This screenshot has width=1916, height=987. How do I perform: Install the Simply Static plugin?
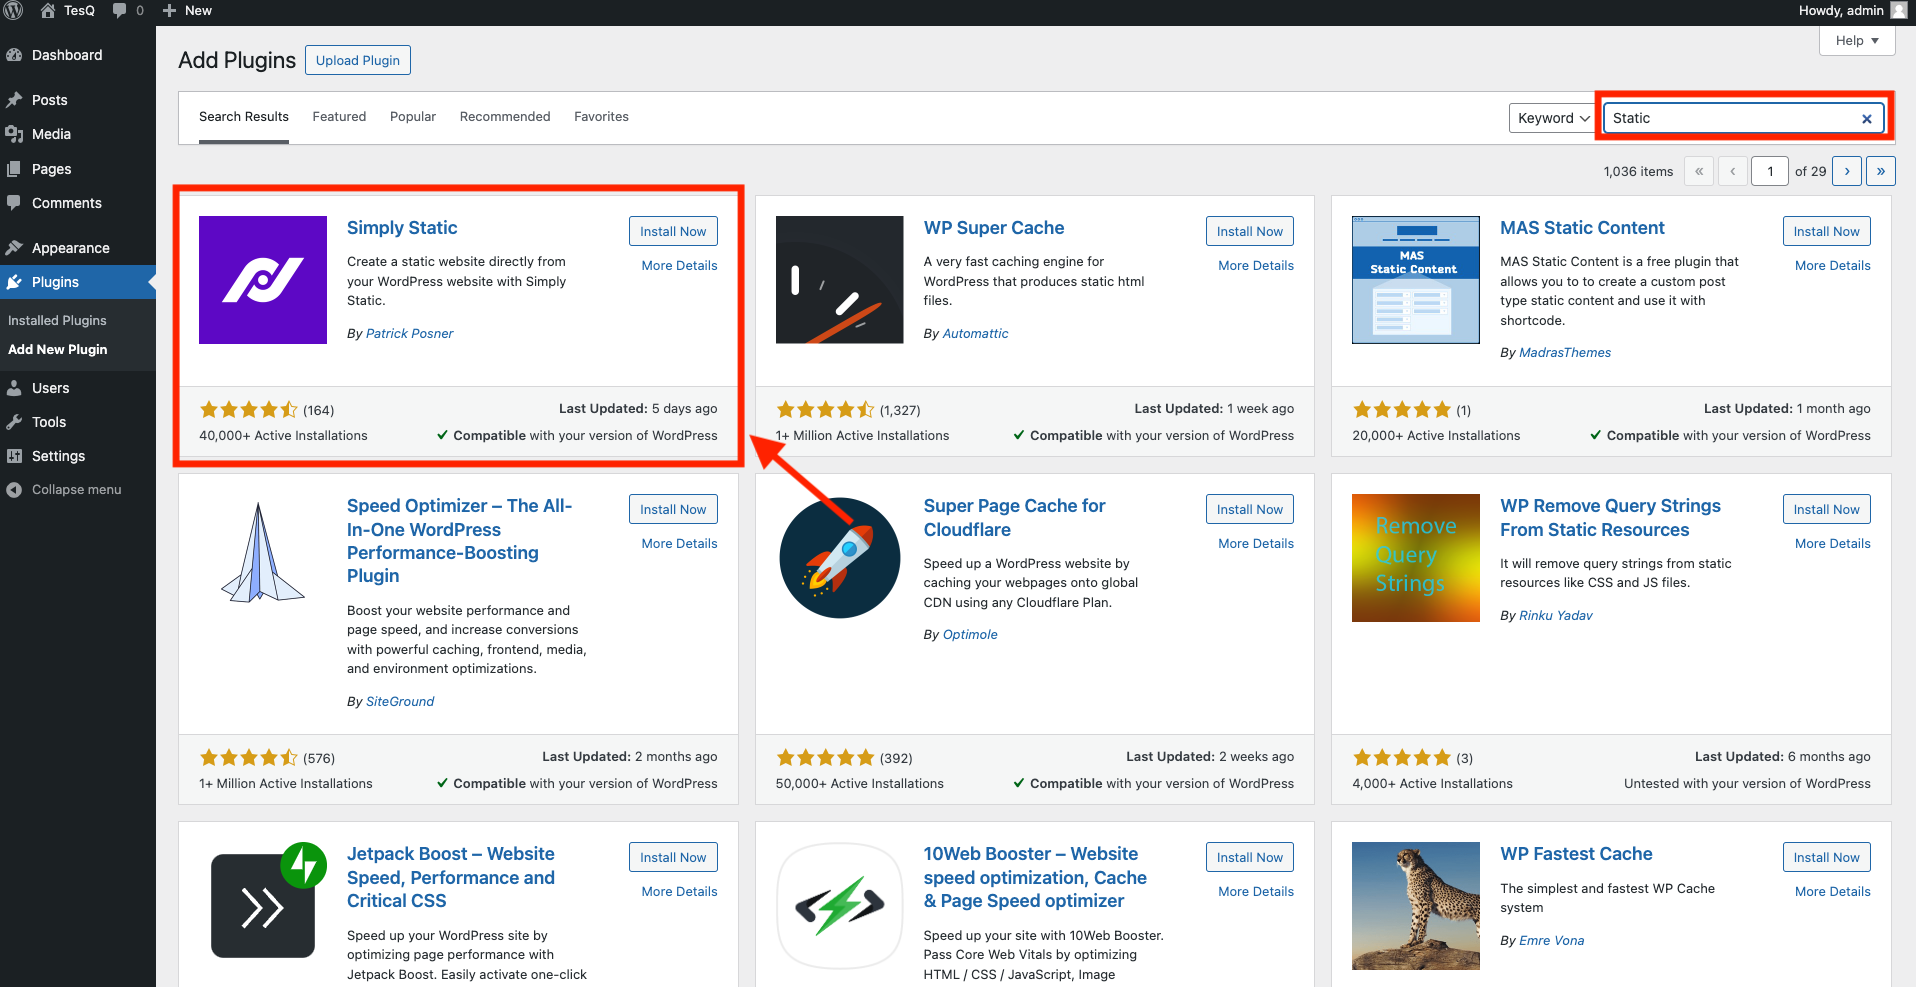pyautogui.click(x=673, y=231)
